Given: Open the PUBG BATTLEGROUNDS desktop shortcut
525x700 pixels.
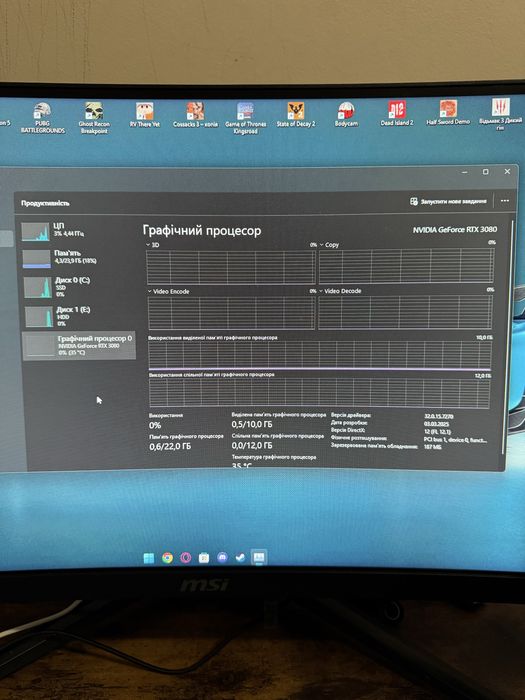Looking at the screenshot, I should pos(42,118).
